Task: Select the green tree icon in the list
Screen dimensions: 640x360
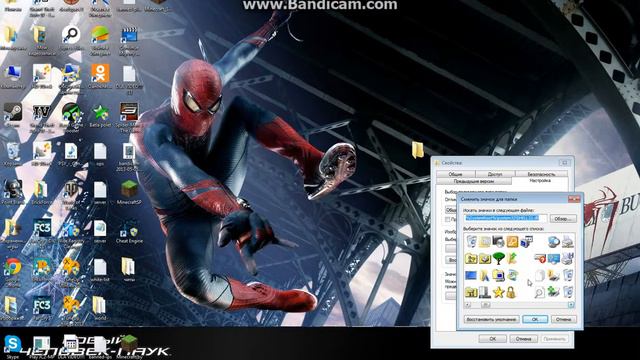Action: pos(498,258)
